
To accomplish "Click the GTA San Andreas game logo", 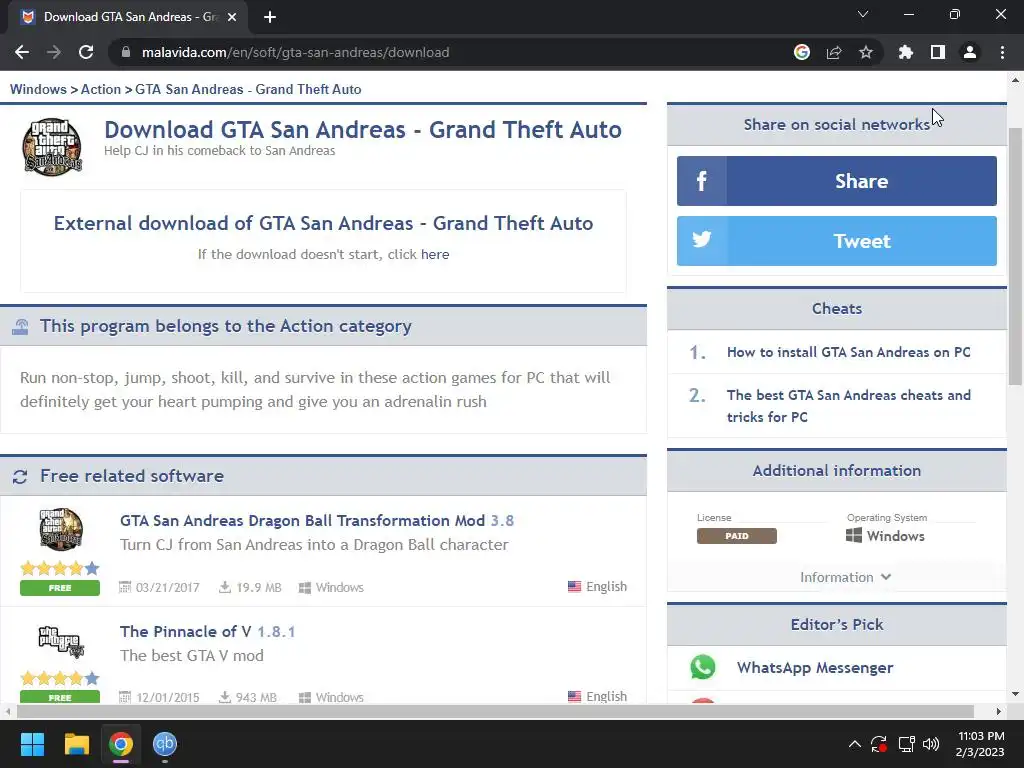I will 52,147.
